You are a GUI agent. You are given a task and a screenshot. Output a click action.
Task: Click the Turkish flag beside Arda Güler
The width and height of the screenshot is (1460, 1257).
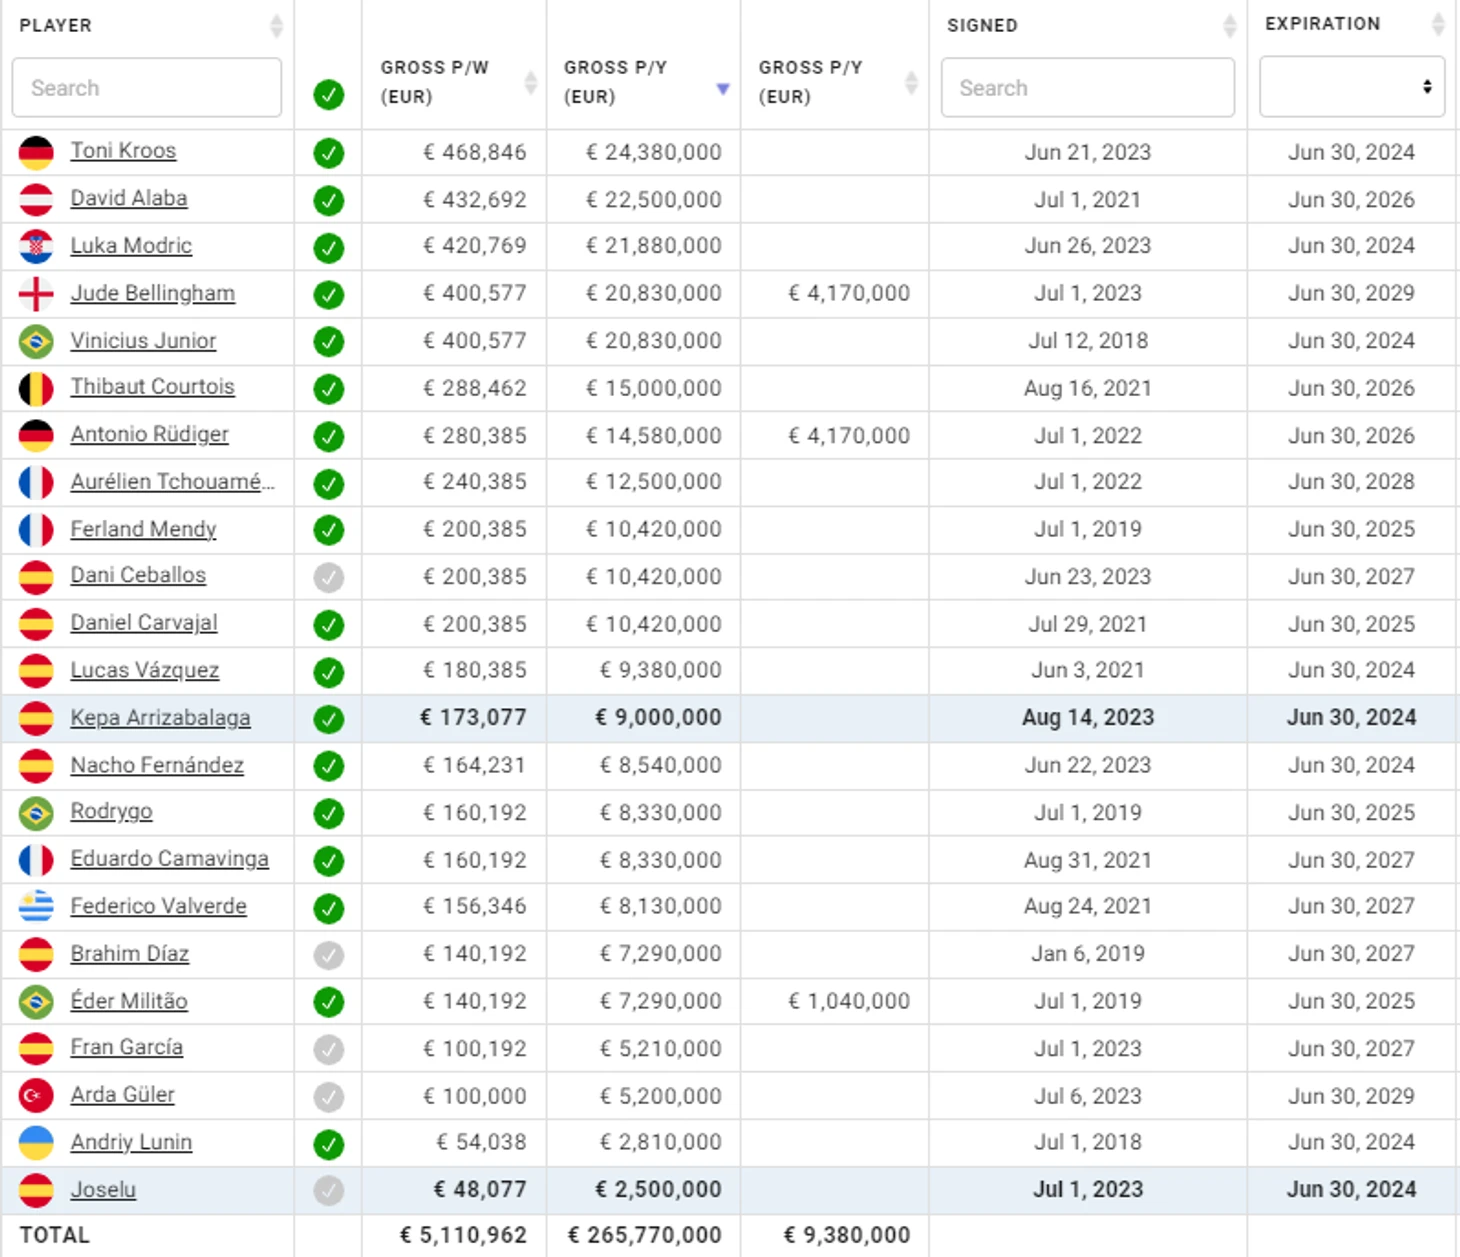(x=36, y=1096)
